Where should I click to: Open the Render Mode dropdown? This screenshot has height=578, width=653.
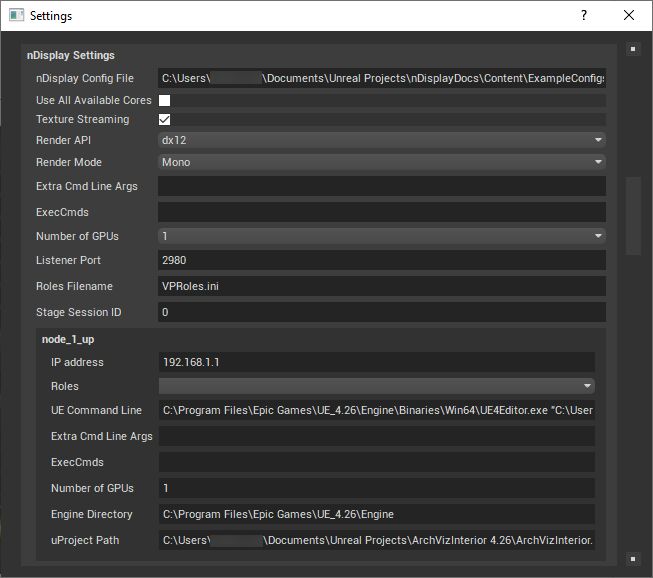(381, 162)
